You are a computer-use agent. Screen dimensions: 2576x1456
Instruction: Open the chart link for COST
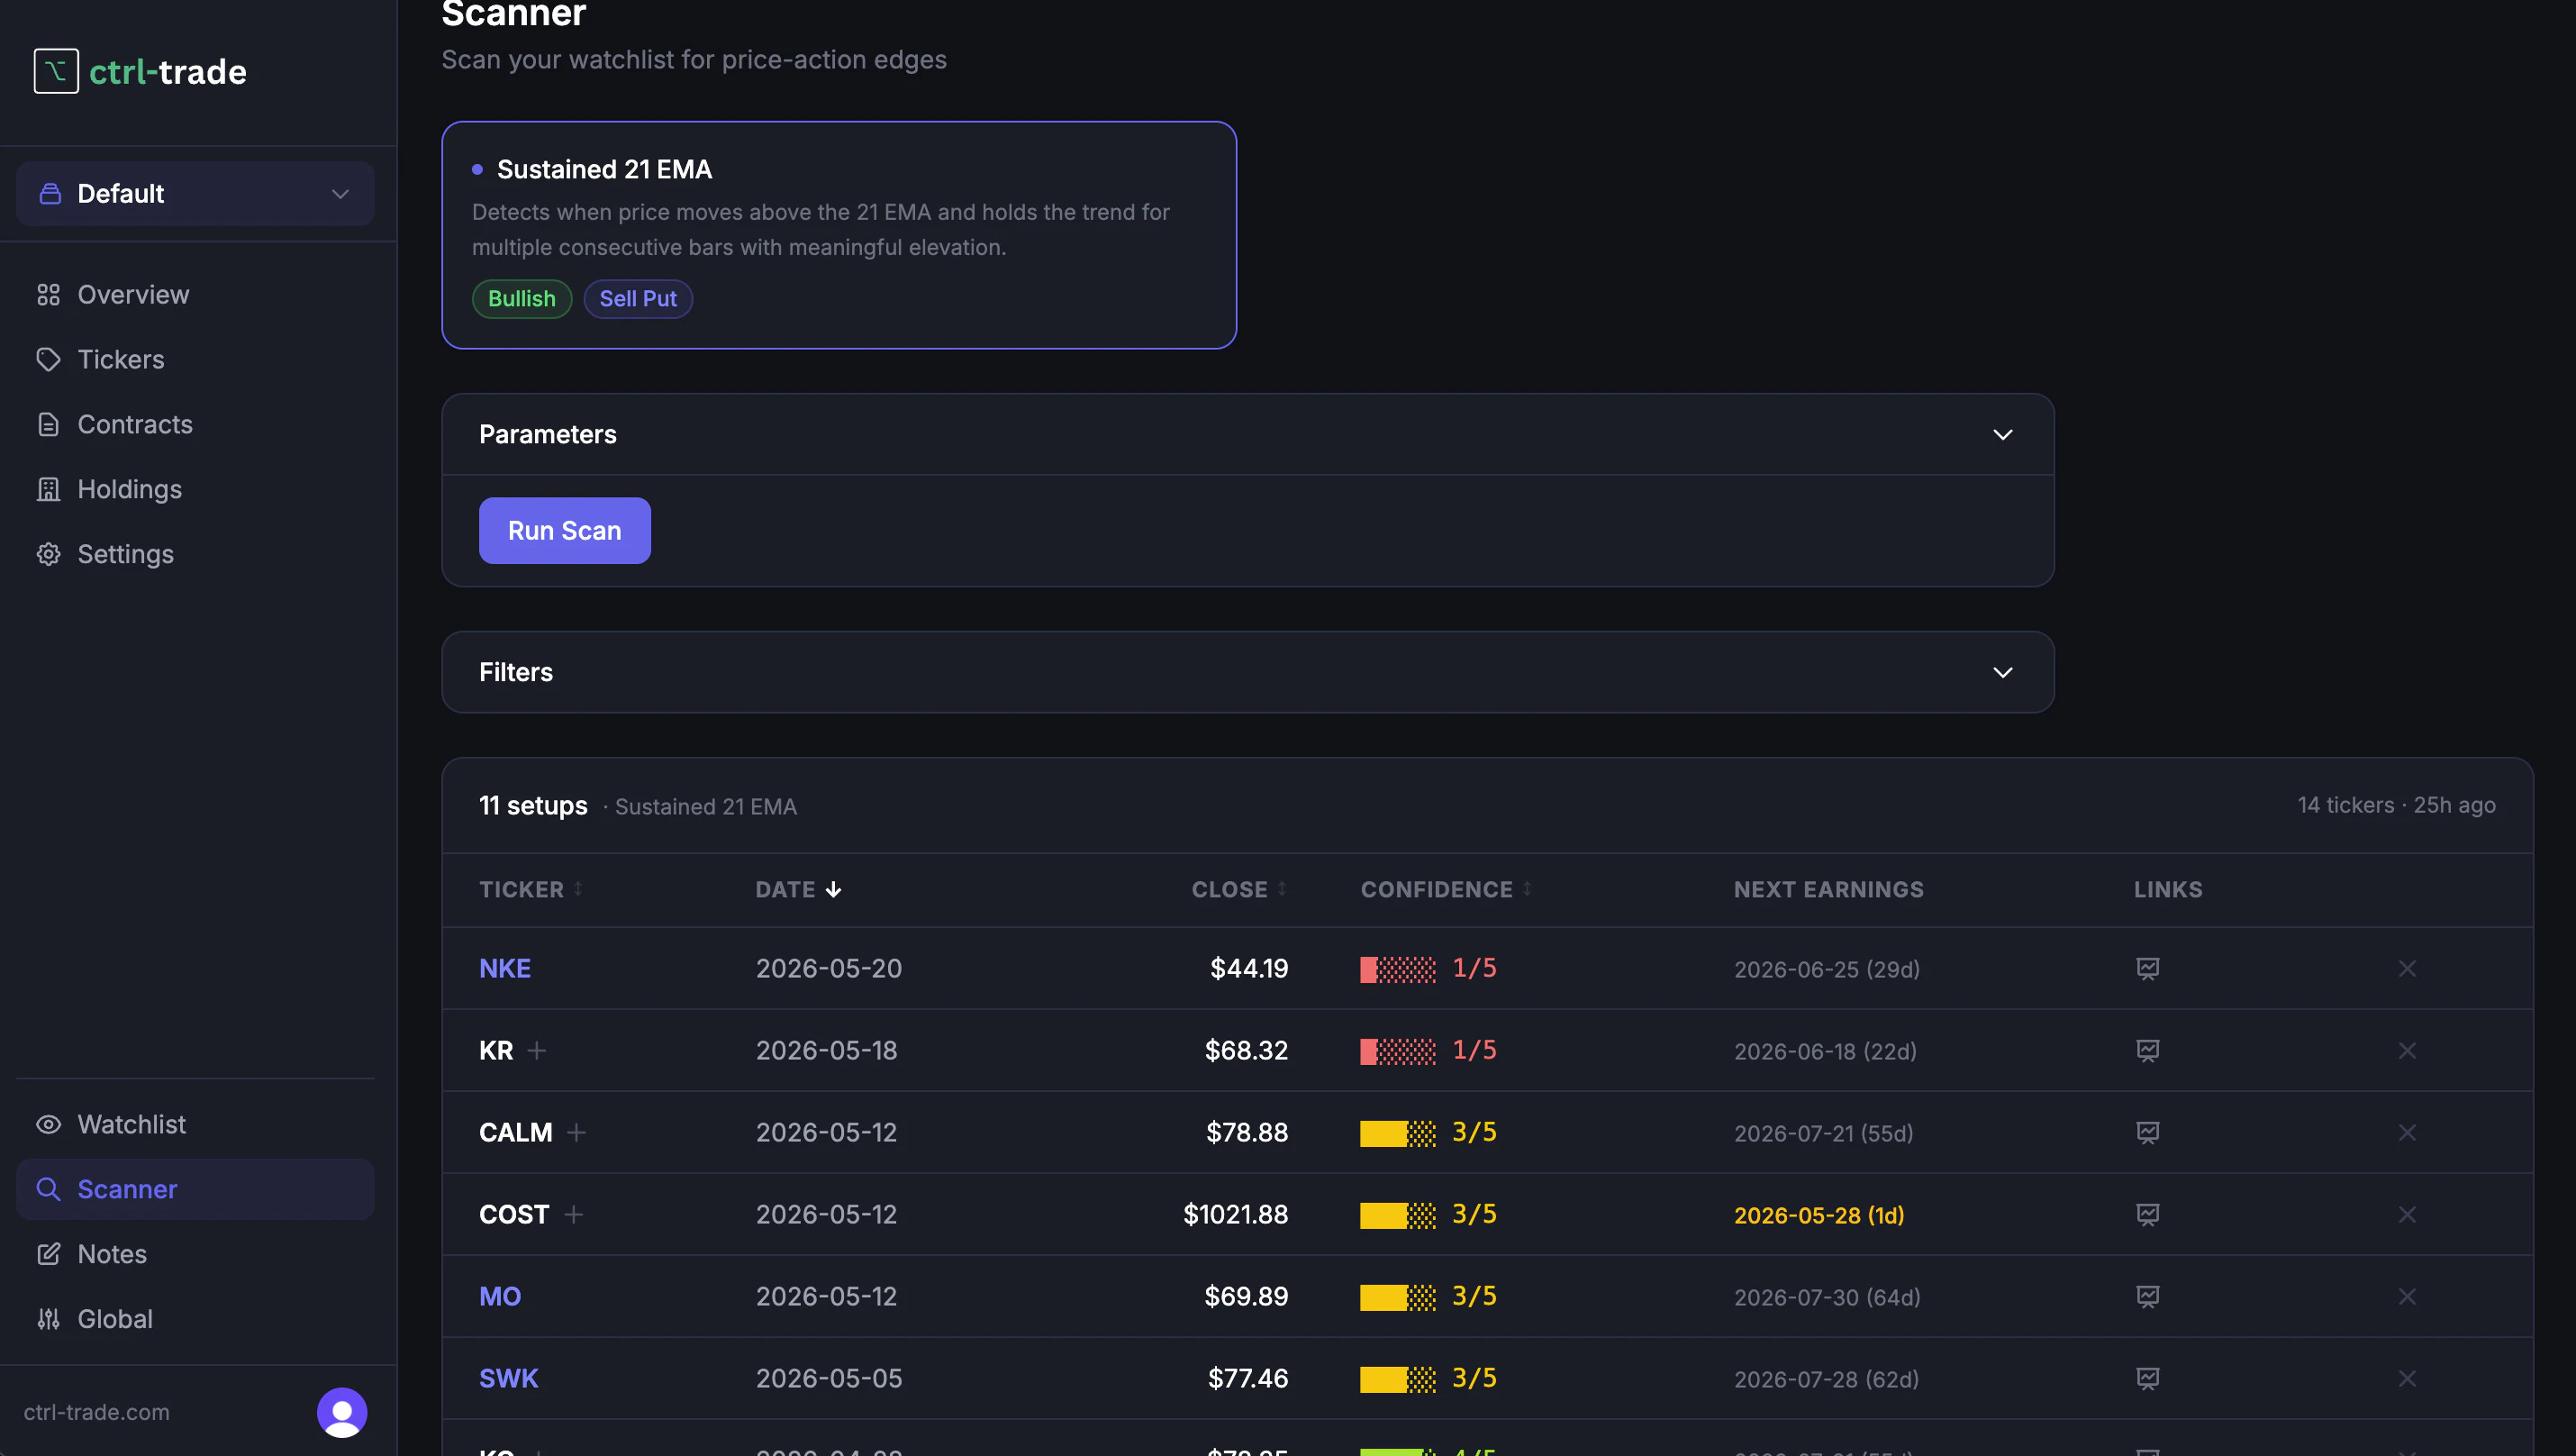[2147, 1215]
